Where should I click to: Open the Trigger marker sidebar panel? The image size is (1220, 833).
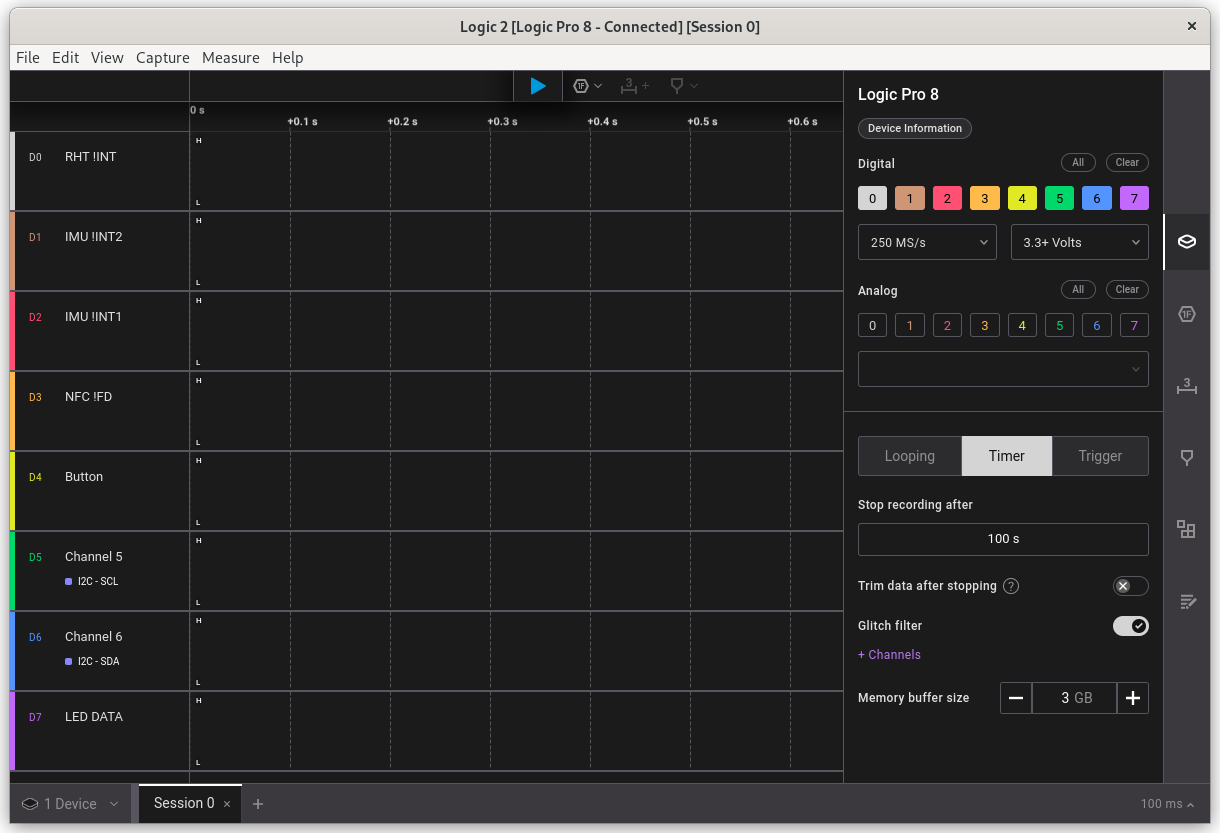[x=1187, y=458]
